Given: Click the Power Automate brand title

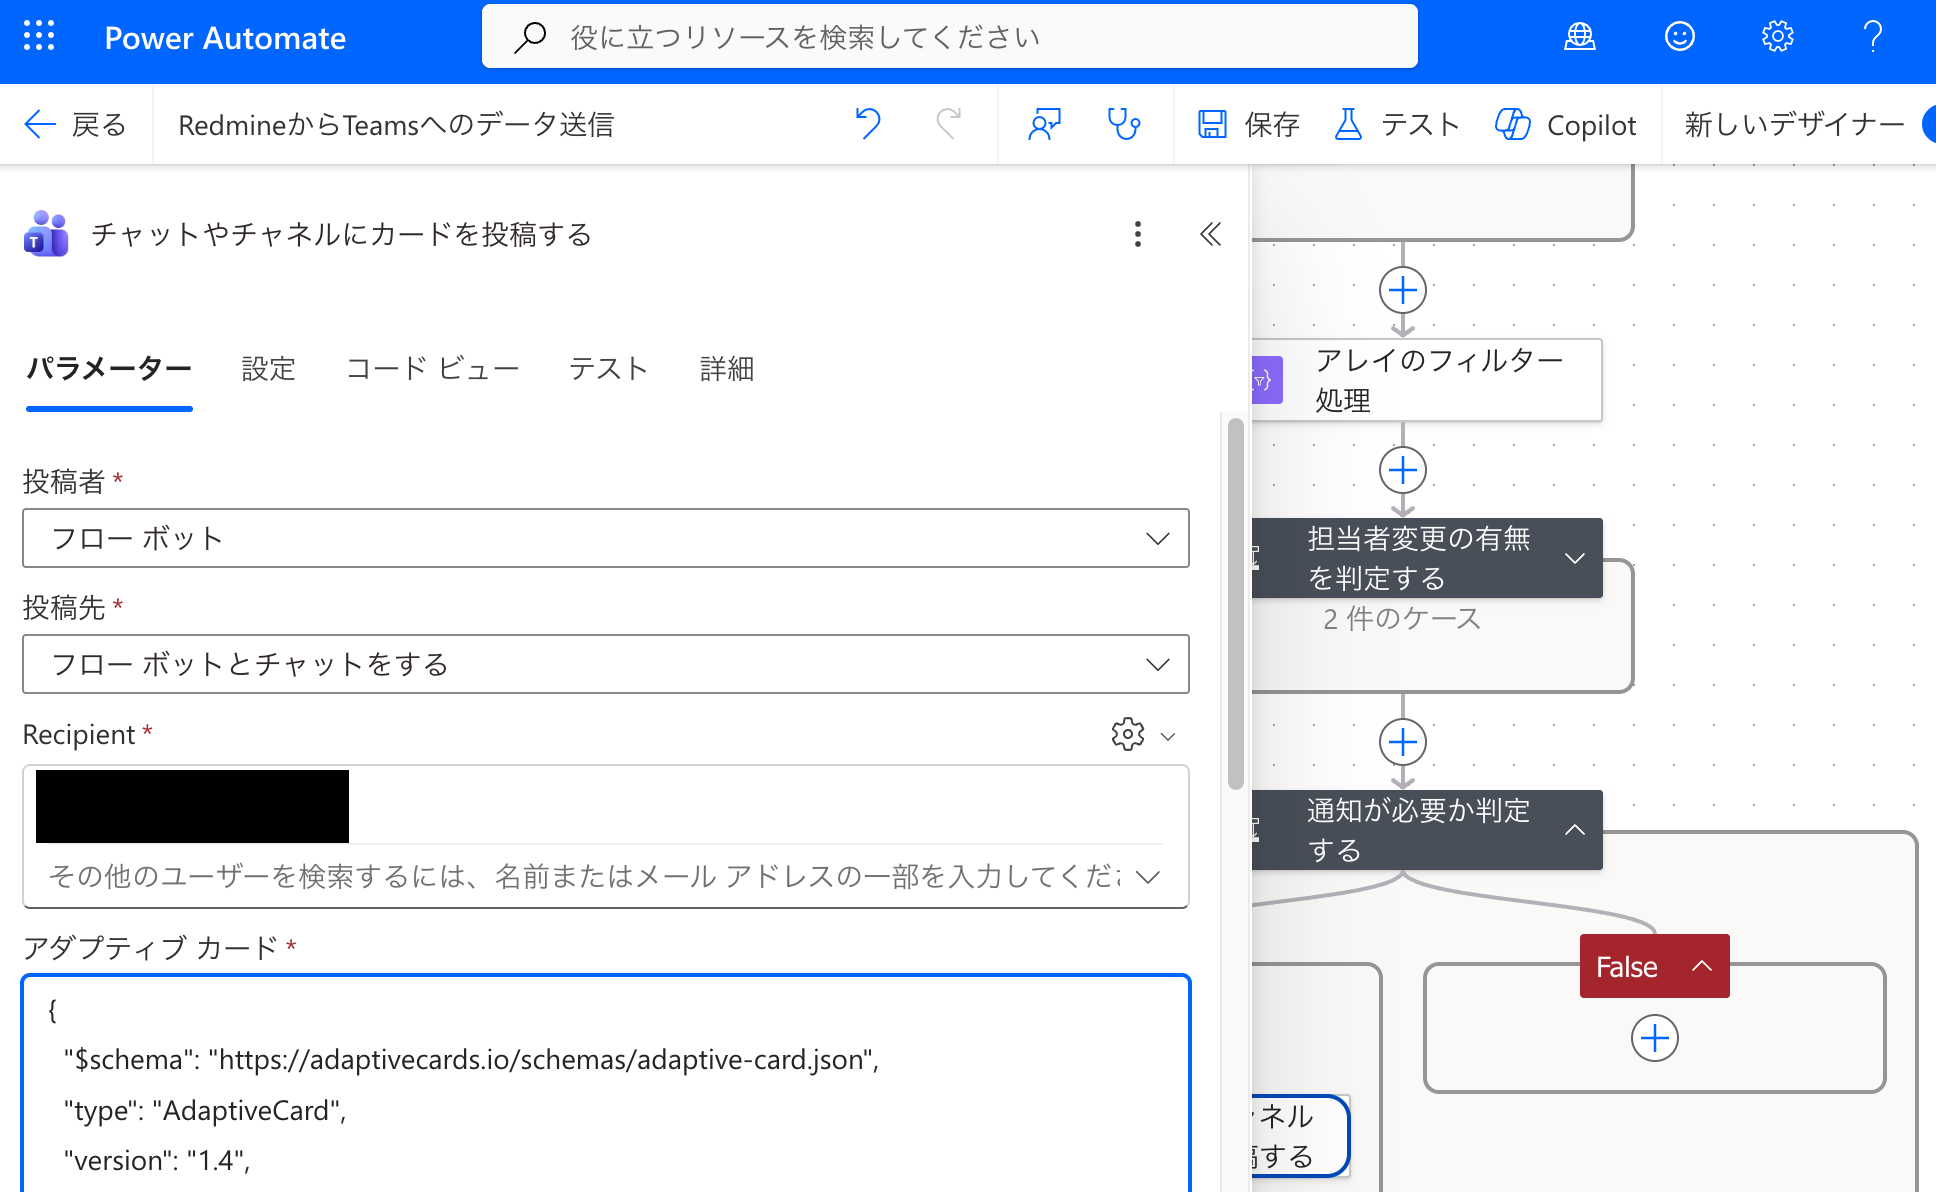Looking at the screenshot, I should [x=225, y=38].
